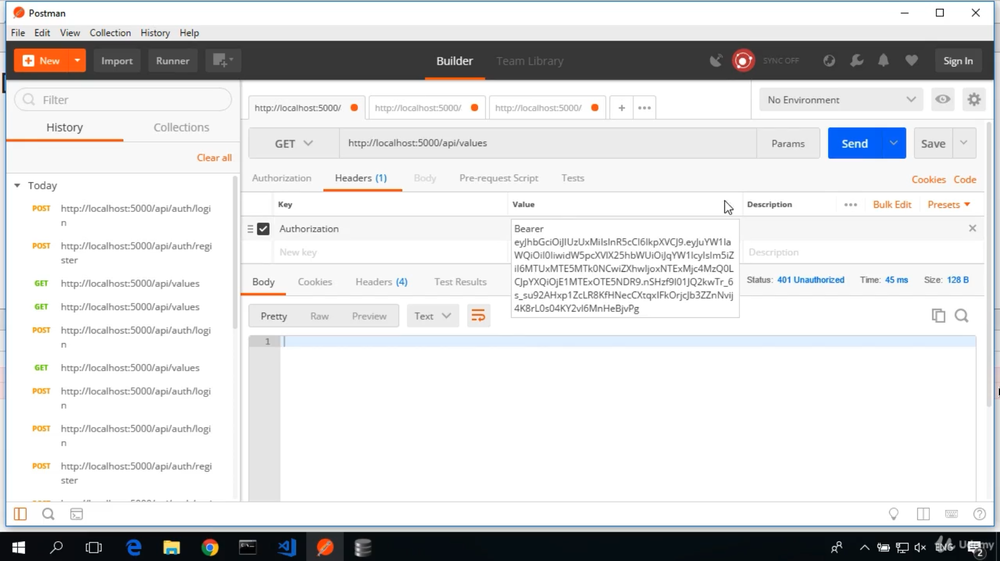
Task: Open the new window icon button
Action: (x=223, y=61)
